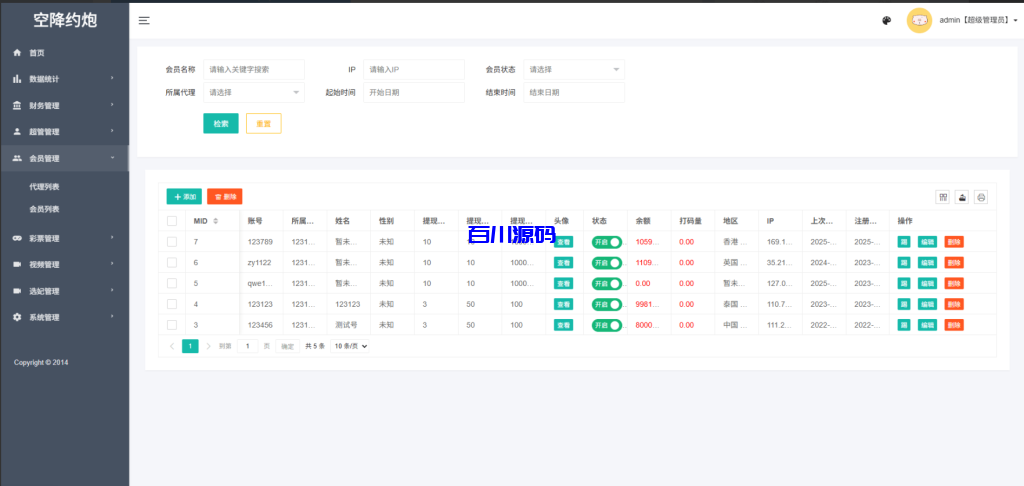Toggle the 开启 status switch for account 123789

[607, 242]
